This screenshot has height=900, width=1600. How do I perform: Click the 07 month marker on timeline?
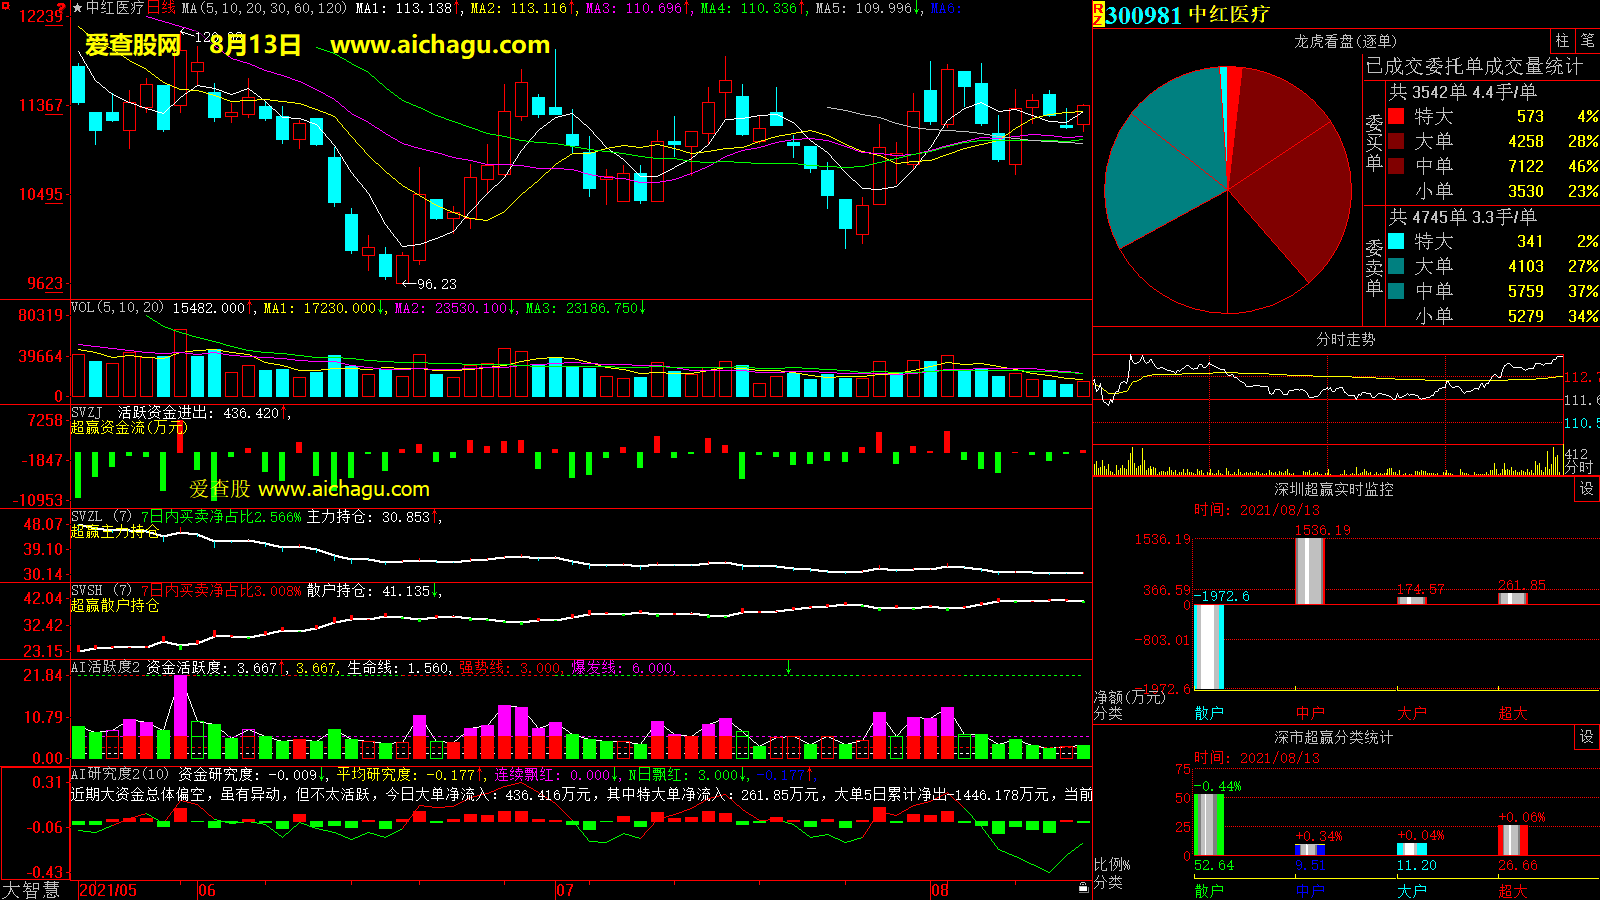pos(565,890)
